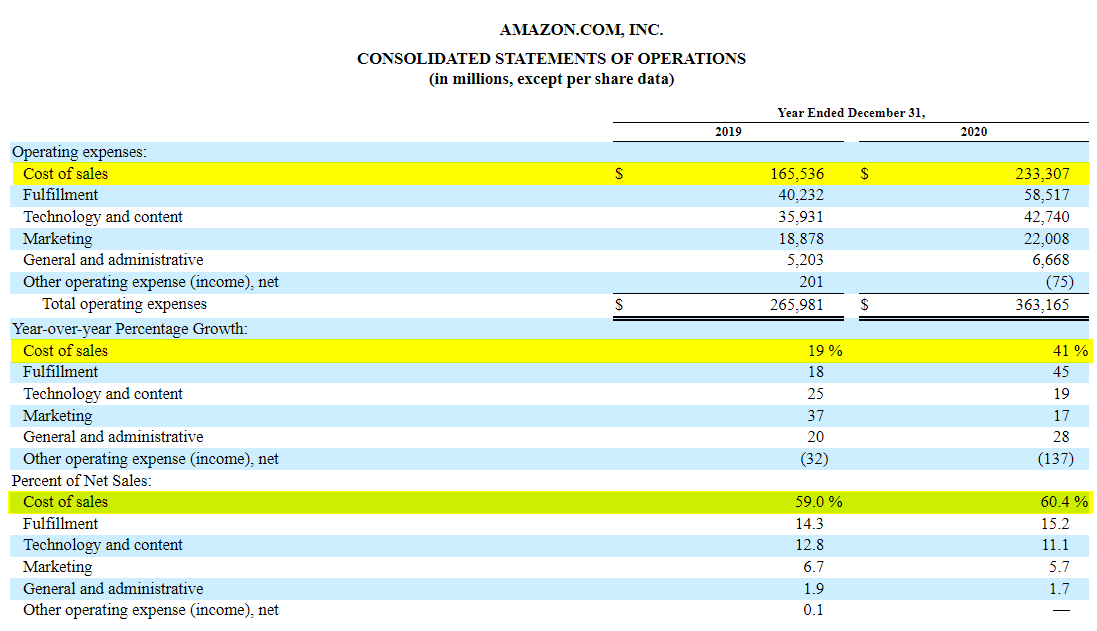Click the Operating expenses section label
The height and width of the screenshot is (631, 1097).
click(79, 152)
